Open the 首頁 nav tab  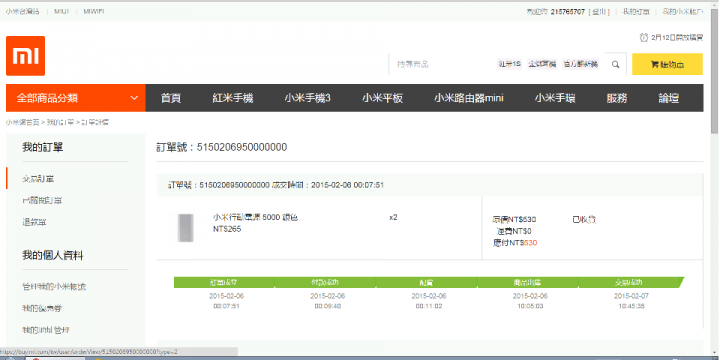171,98
